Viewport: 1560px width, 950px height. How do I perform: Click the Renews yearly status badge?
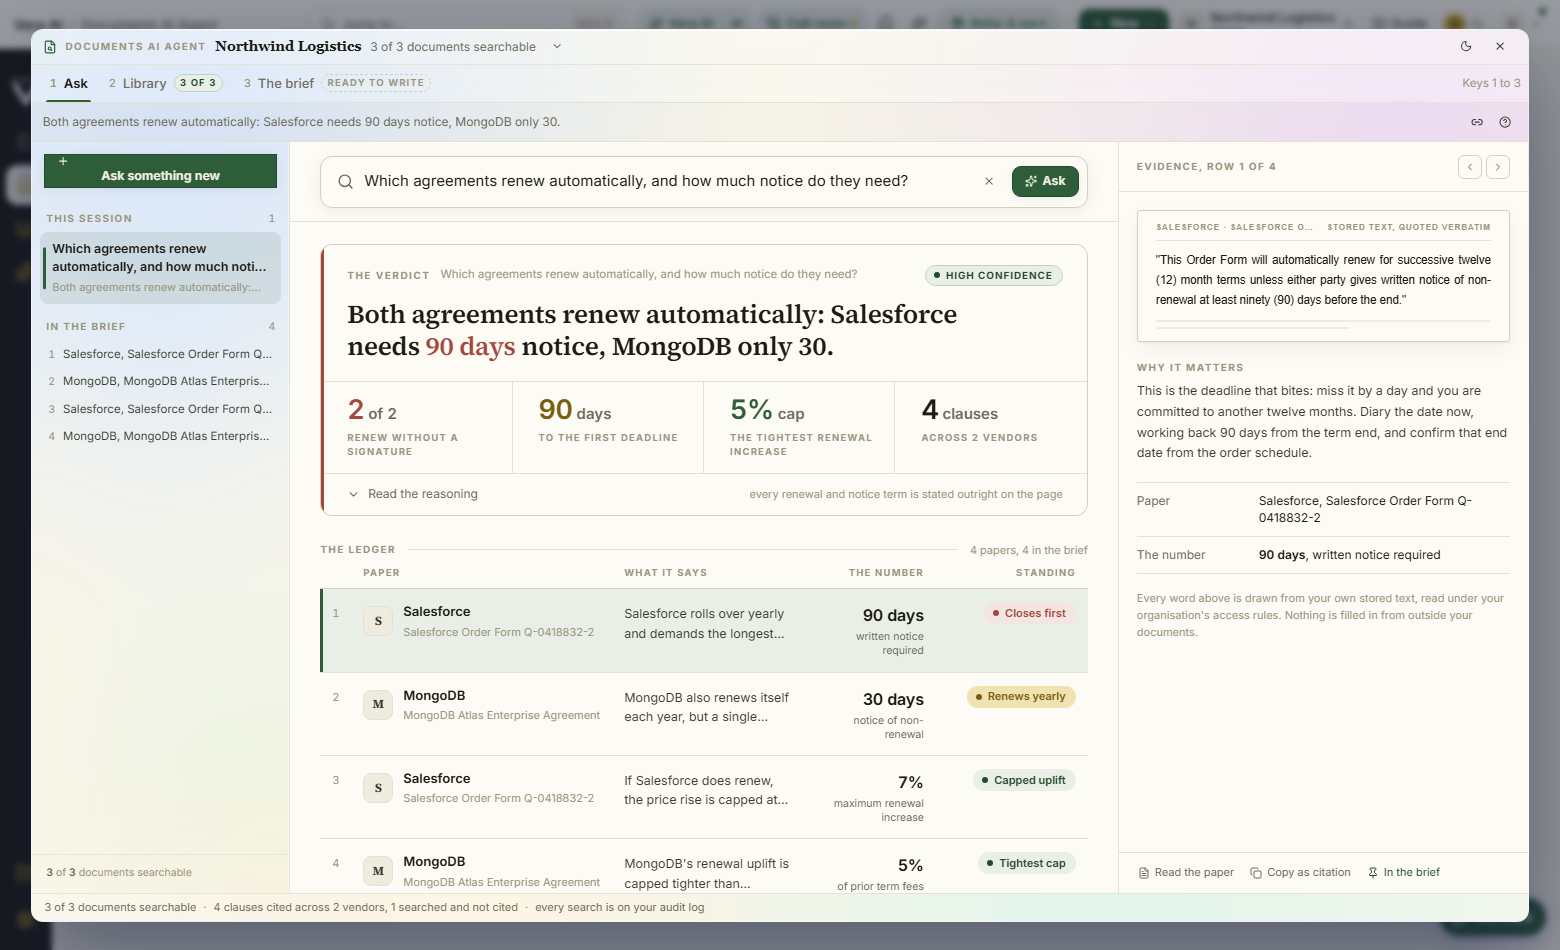[x=1021, y=696]
